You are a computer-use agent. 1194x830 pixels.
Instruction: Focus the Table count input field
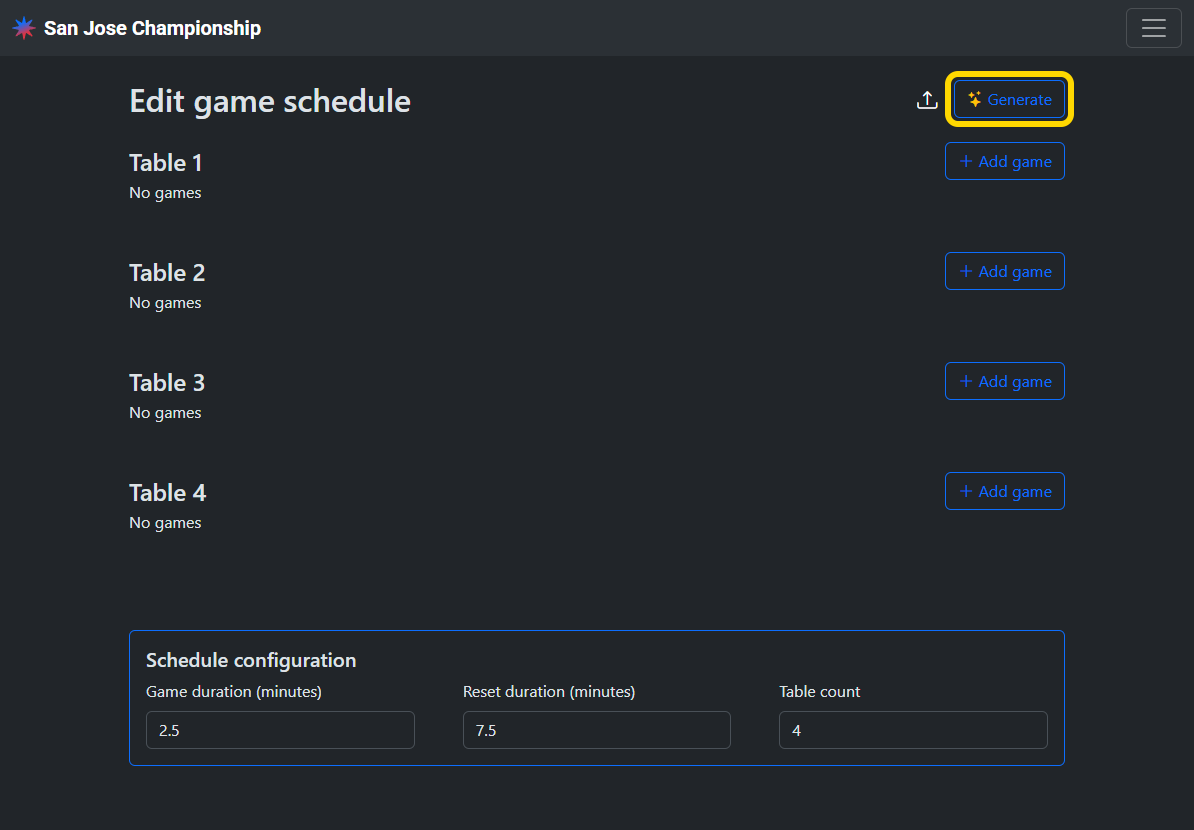point(913,730)
